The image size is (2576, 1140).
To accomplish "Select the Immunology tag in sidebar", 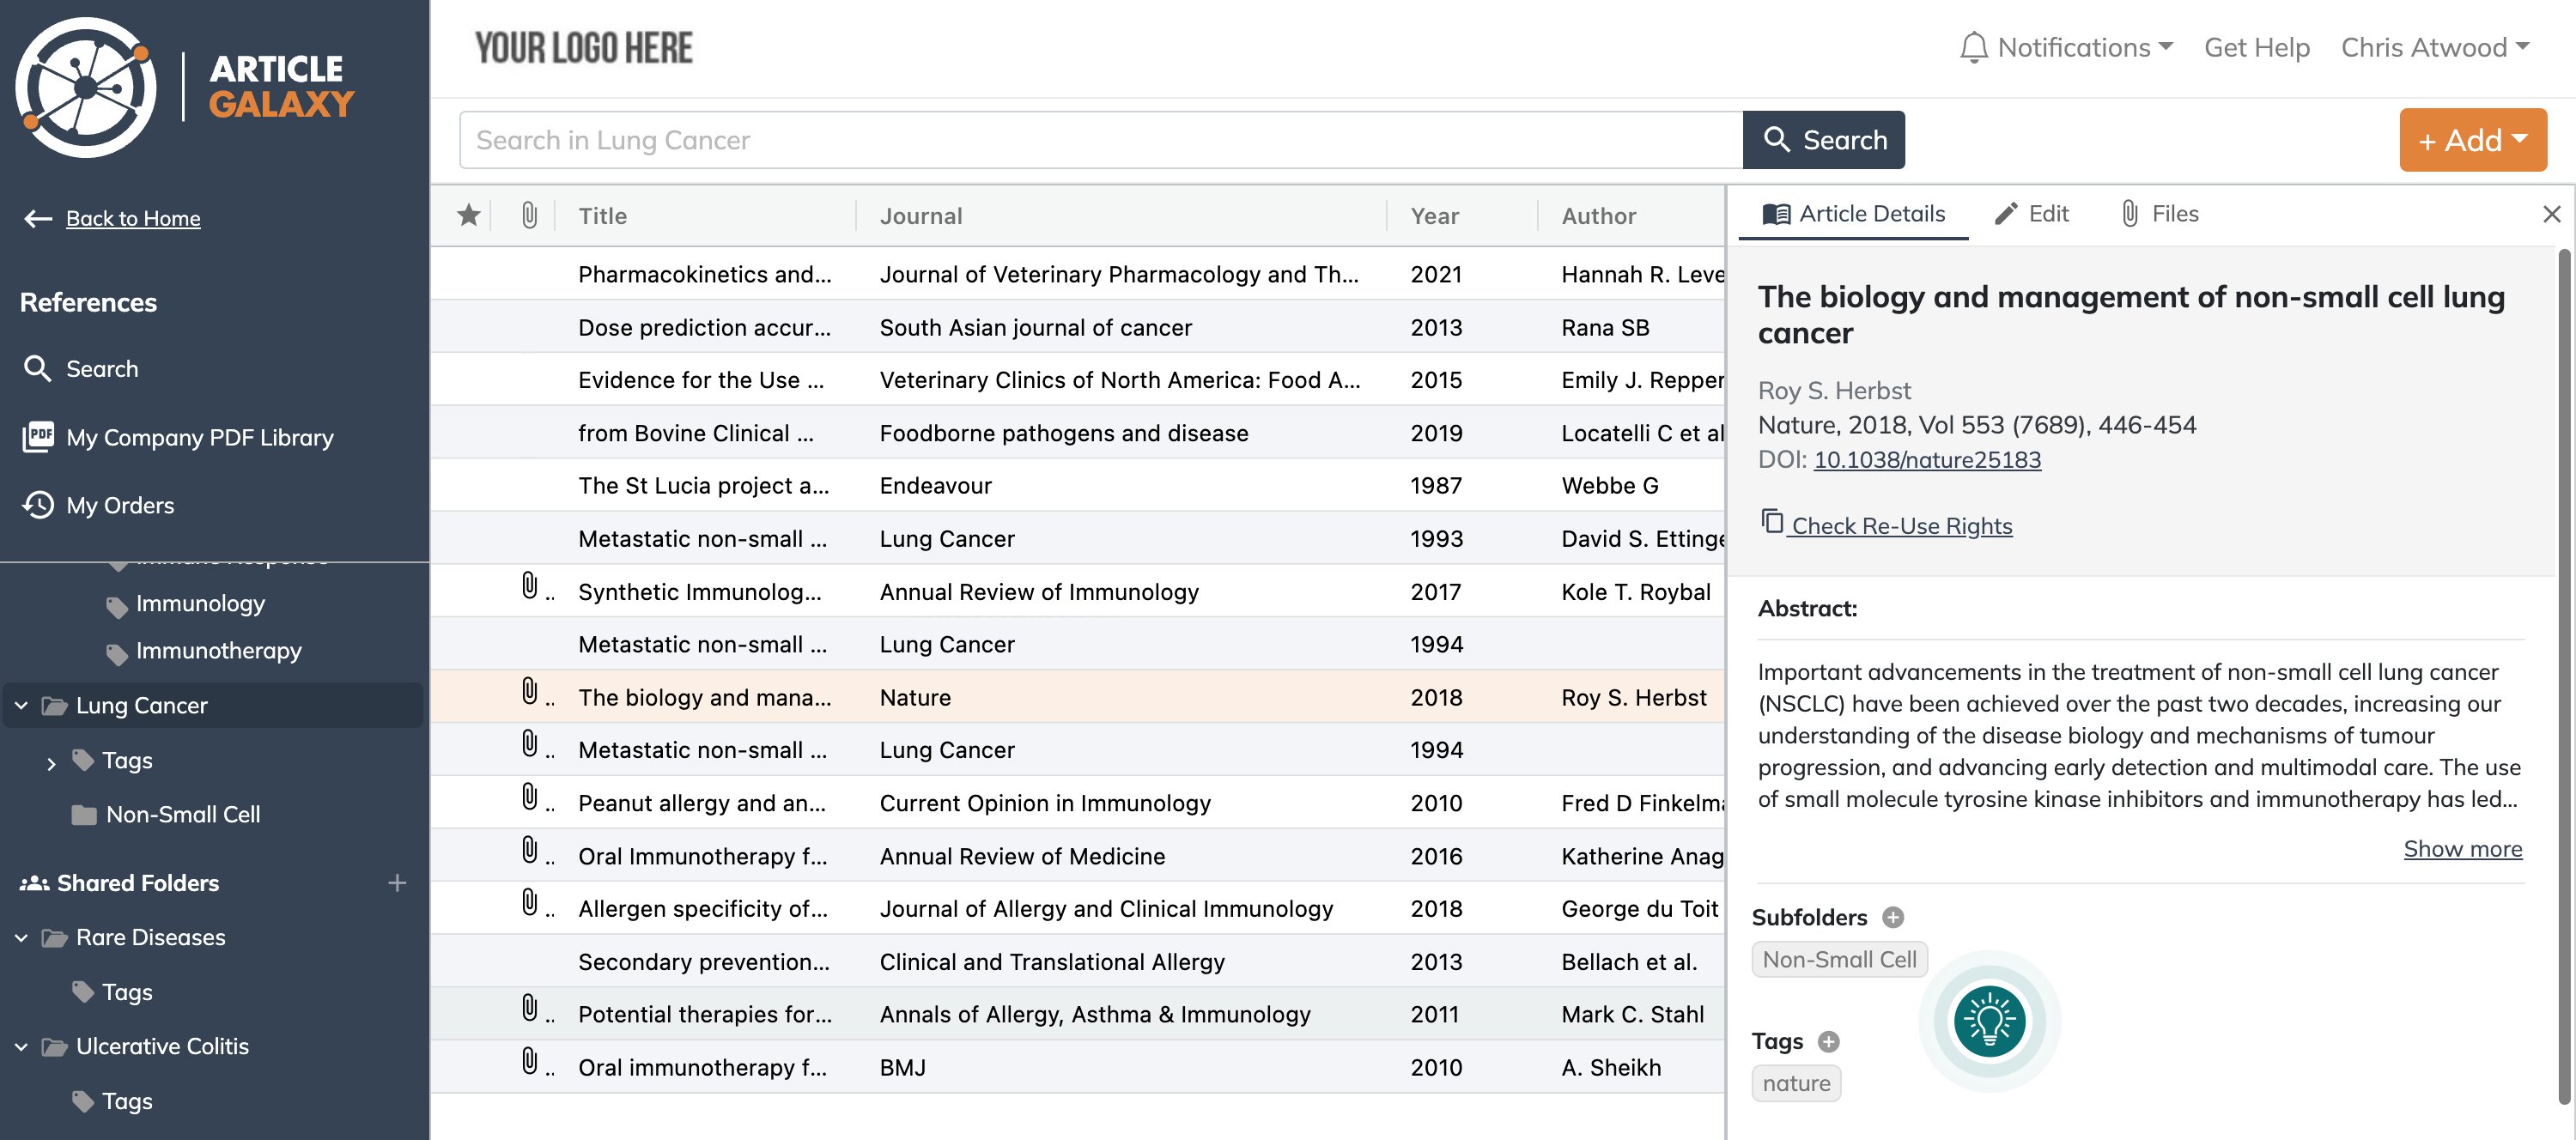I will click(x=200, y=604).
